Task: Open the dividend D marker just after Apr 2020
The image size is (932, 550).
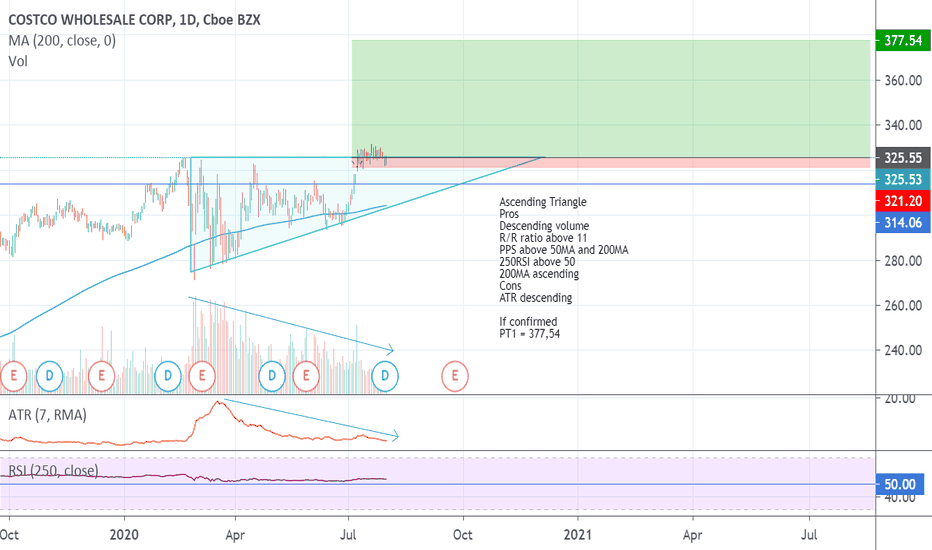Action: (272, 376)
